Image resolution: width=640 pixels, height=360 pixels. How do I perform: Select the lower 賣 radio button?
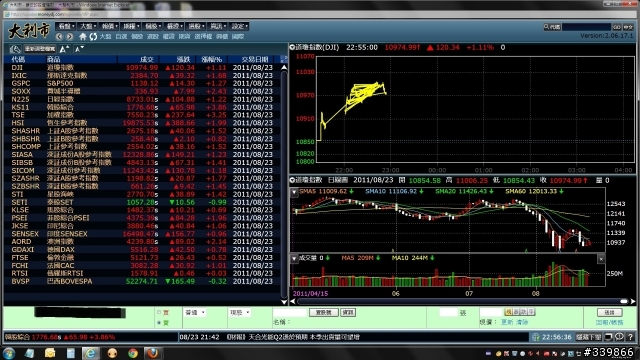159,323
